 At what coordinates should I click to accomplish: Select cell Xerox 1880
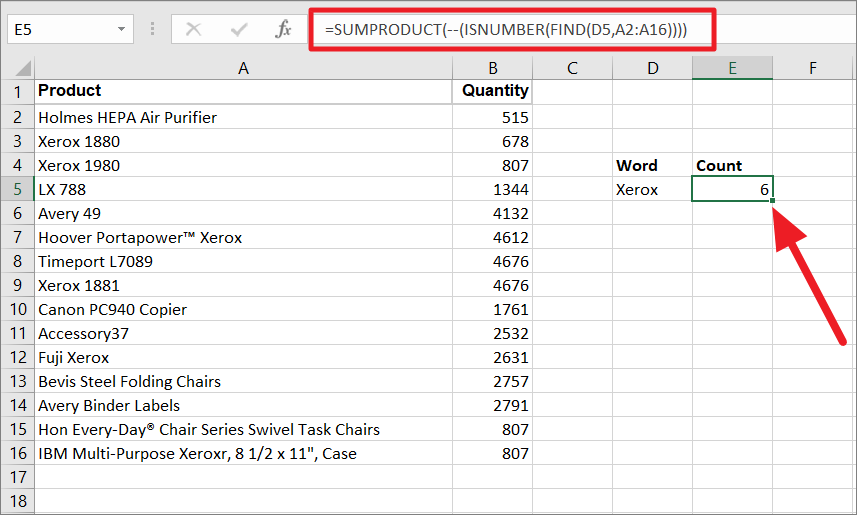click(x=243, y=141)
